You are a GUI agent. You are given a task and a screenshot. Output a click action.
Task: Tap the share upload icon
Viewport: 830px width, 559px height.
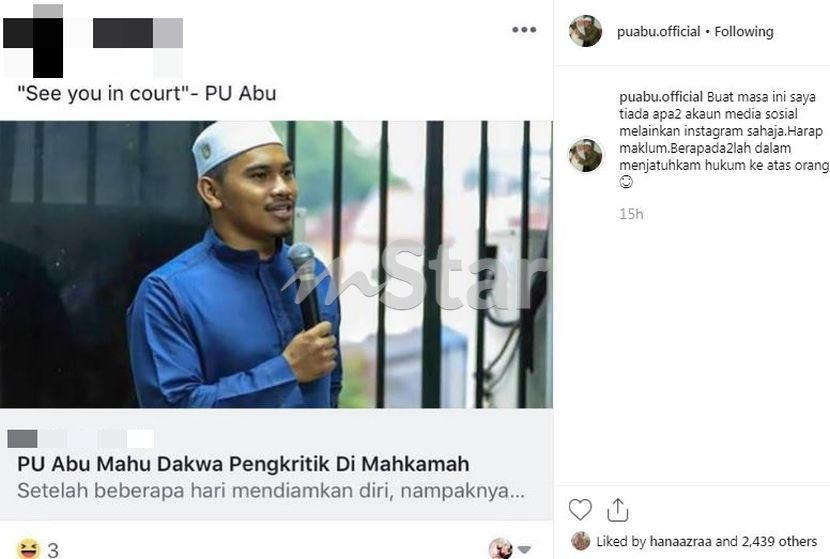tap(618, 510)
